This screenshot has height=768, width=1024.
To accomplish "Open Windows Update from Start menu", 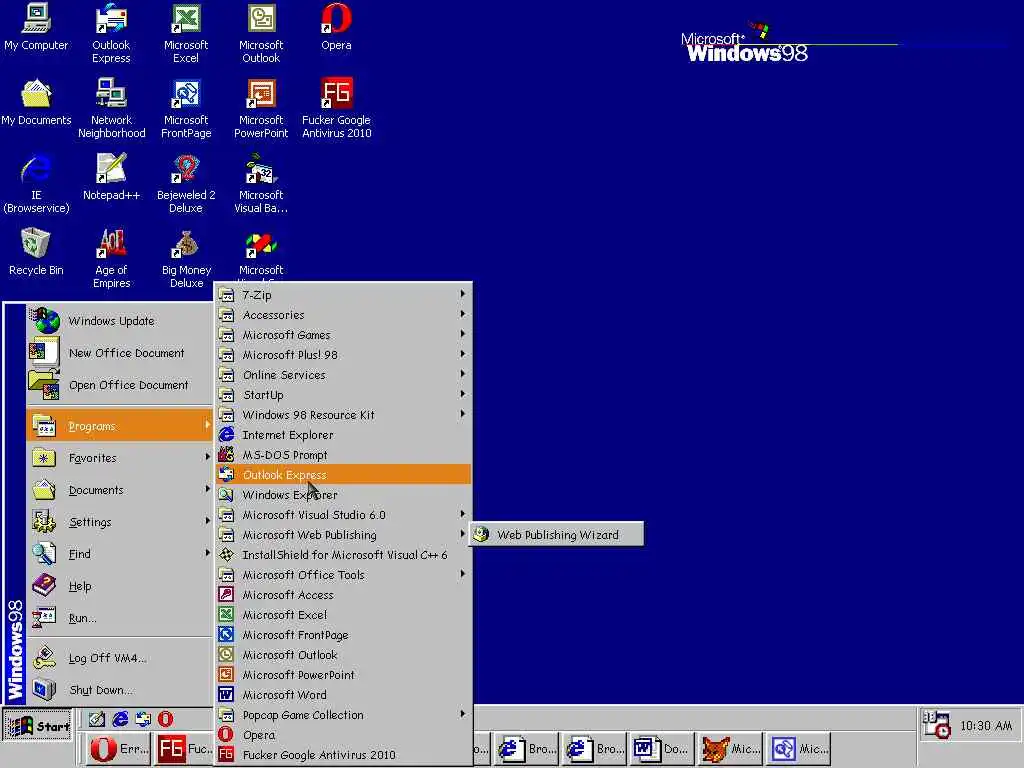I will click(x=120, y=321).
